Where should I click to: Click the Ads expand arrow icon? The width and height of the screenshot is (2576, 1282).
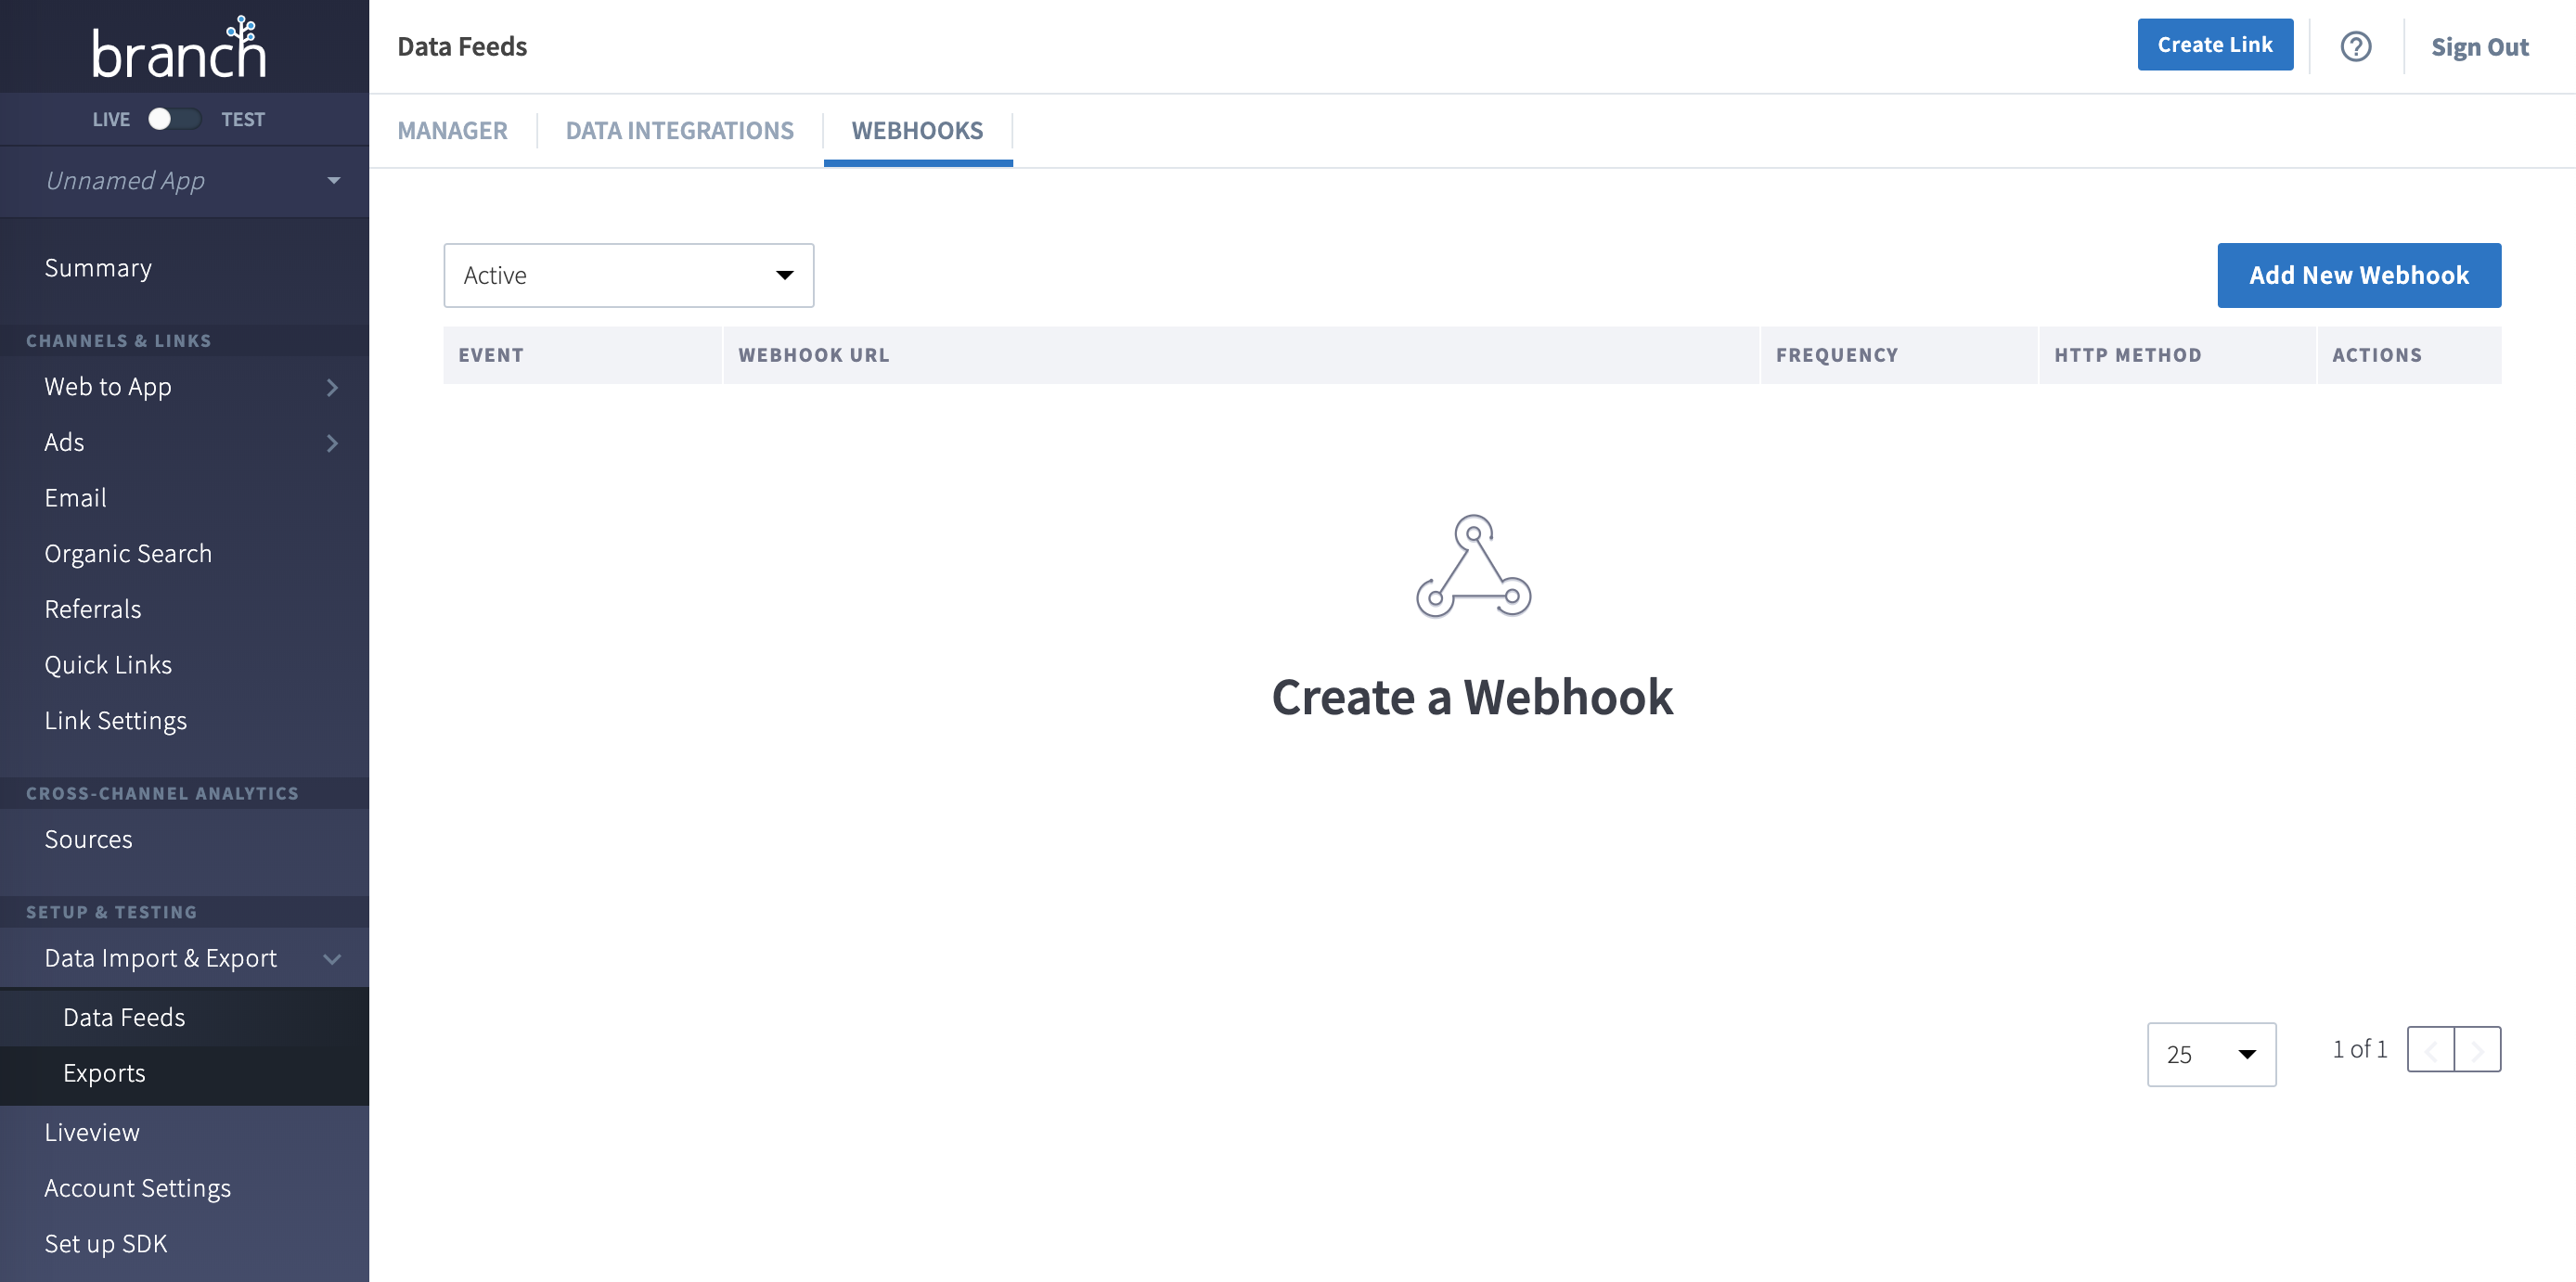click(x=330, y=440)
